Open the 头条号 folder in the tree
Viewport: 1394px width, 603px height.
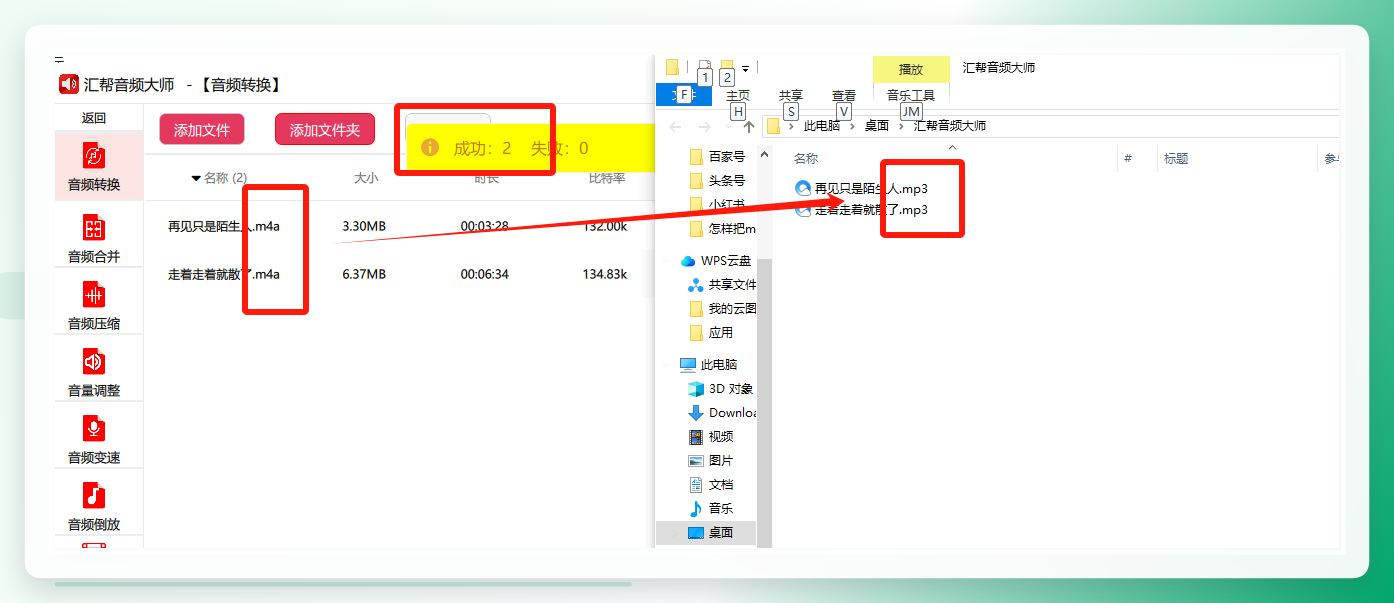point(717,181)
